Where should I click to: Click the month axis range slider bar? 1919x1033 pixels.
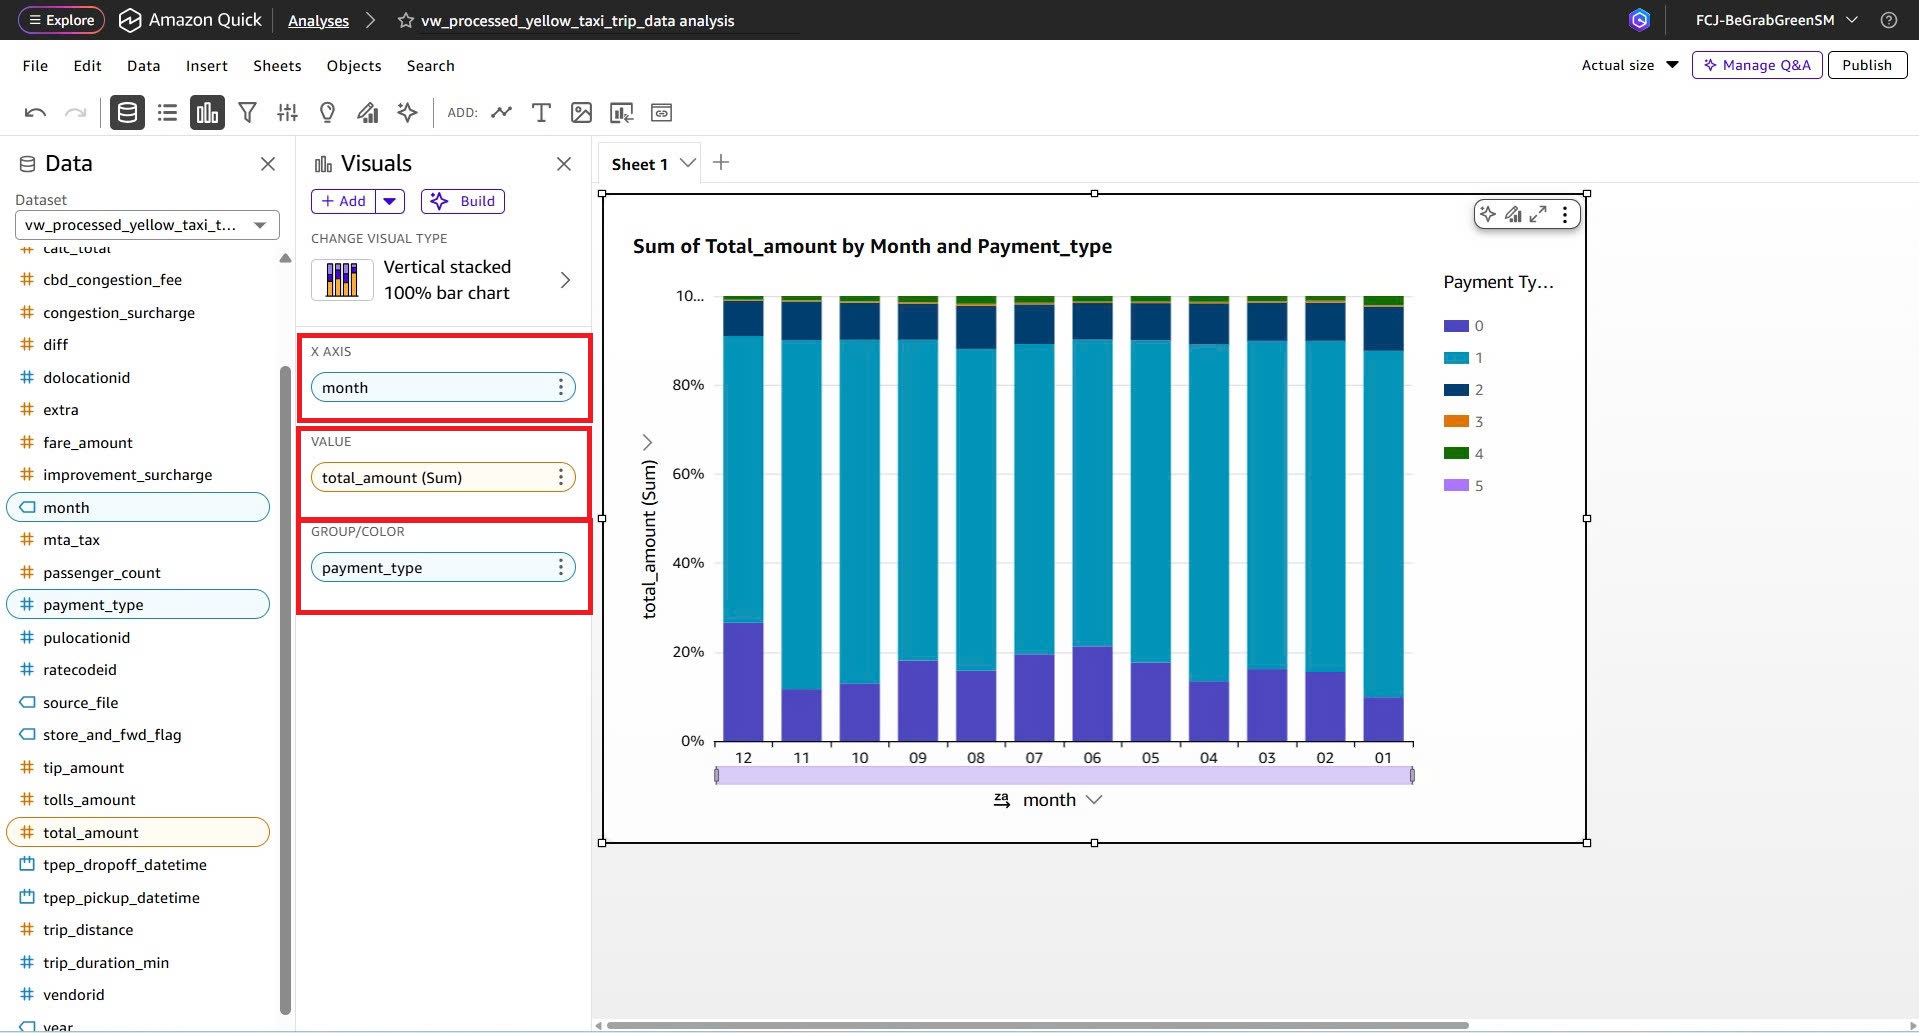[x=1064, y=775]
